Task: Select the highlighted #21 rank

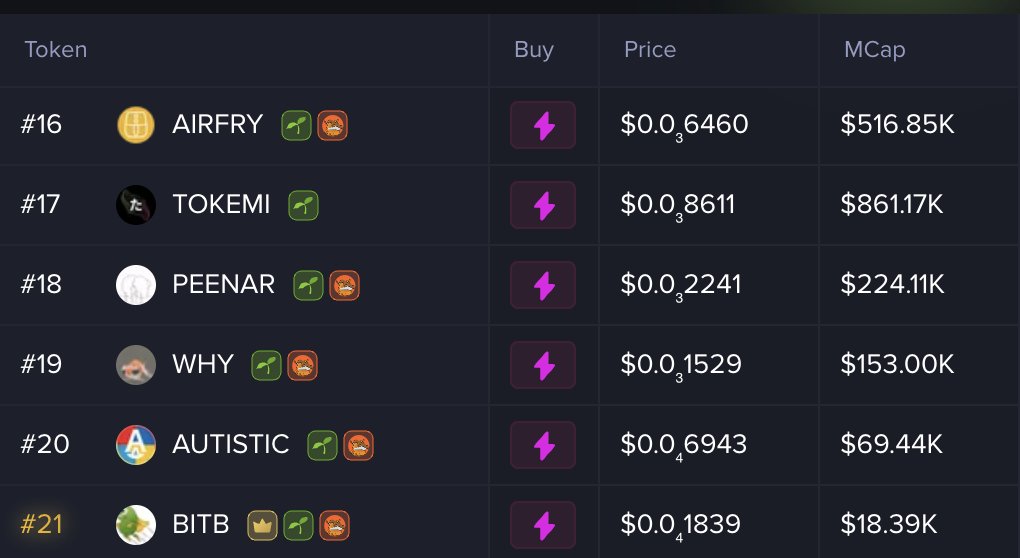Action: click(x=42, y=524)
